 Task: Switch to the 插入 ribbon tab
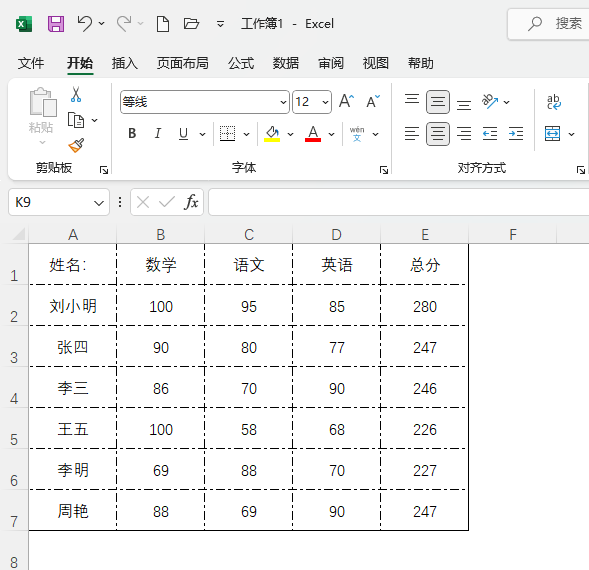[x=125, y=63]
